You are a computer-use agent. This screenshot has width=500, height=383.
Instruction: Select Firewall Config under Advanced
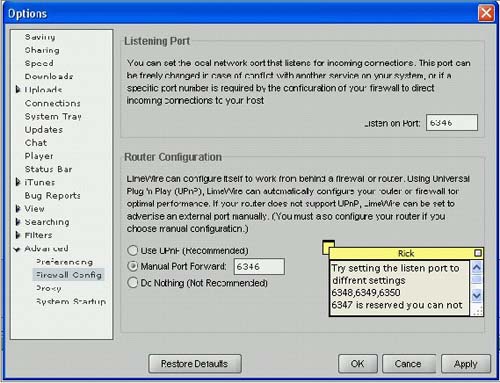(x=68, y=275)
